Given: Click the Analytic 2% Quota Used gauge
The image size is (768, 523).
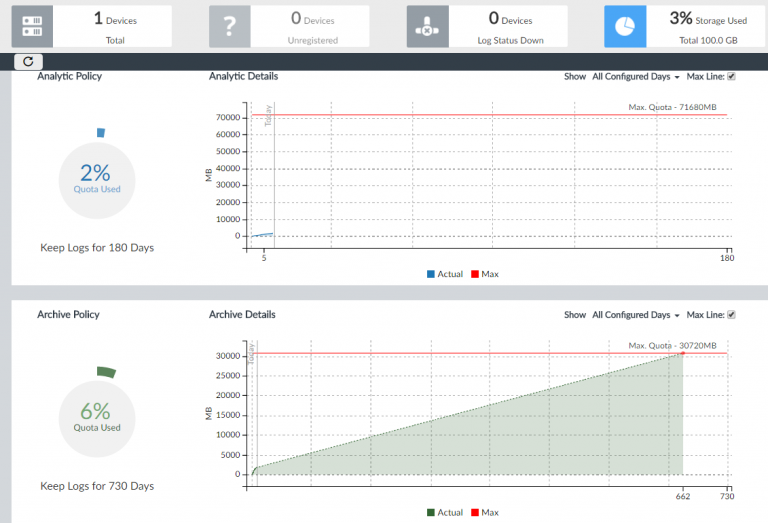Looking at the screenshot, I should pos(97,180).
